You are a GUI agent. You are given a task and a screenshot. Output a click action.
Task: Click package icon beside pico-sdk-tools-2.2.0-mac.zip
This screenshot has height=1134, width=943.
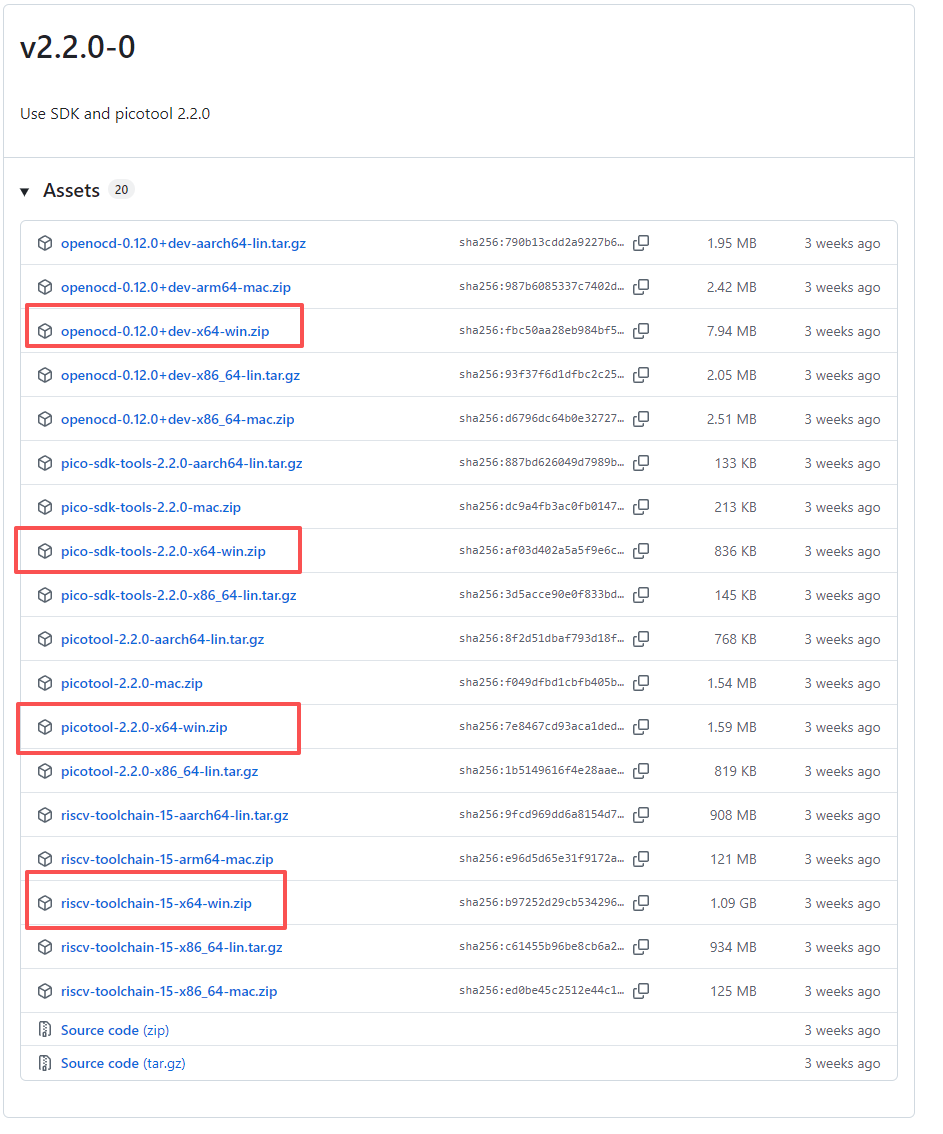[x=45, y=507]
